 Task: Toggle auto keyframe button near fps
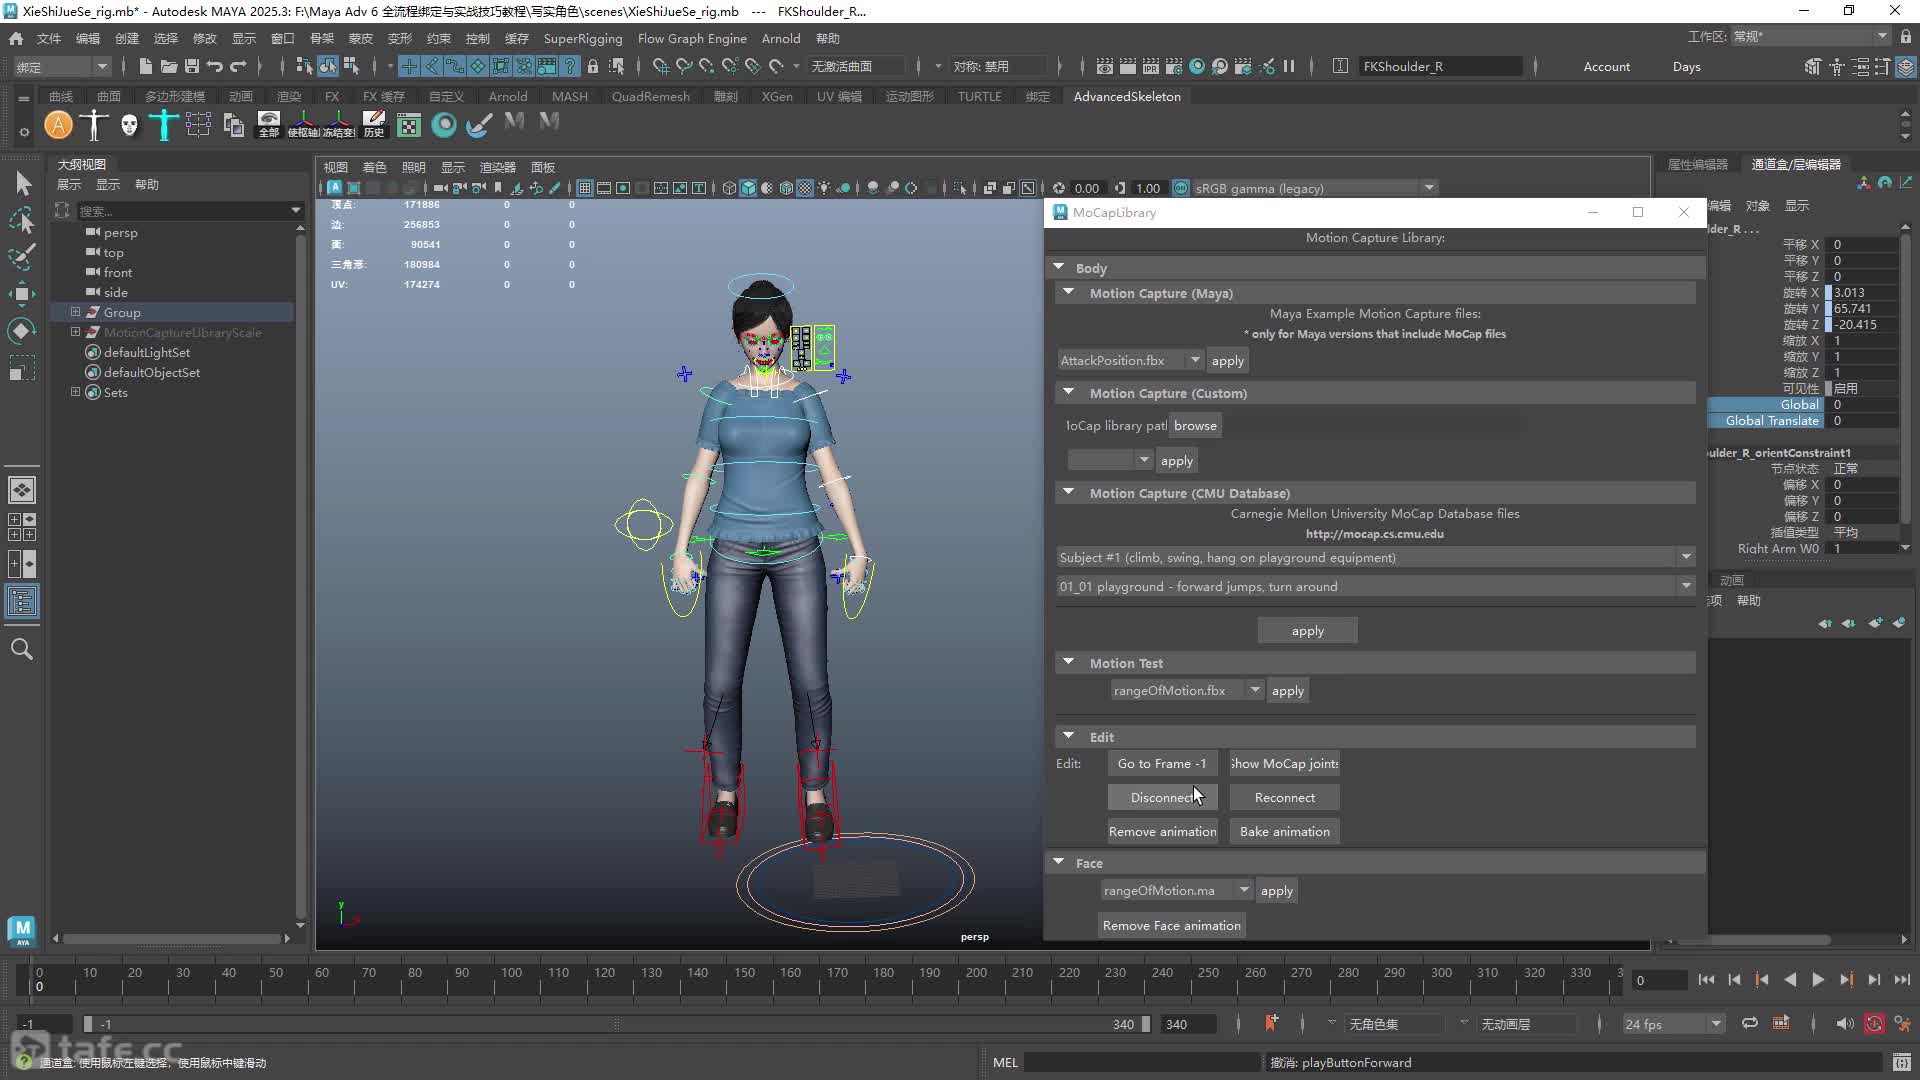pyautogui.click(x=1874, y=1023)
